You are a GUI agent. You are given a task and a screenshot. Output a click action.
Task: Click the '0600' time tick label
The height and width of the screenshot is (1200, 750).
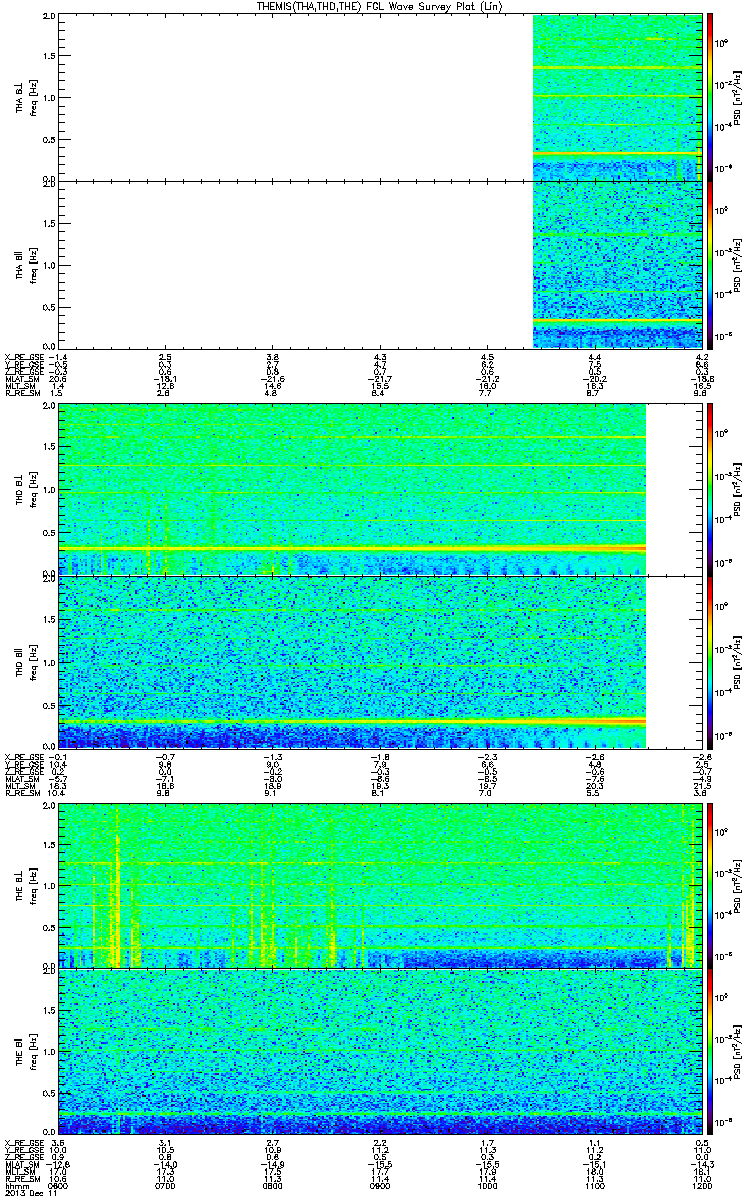pyautogui.click(x=59, y=1185)
